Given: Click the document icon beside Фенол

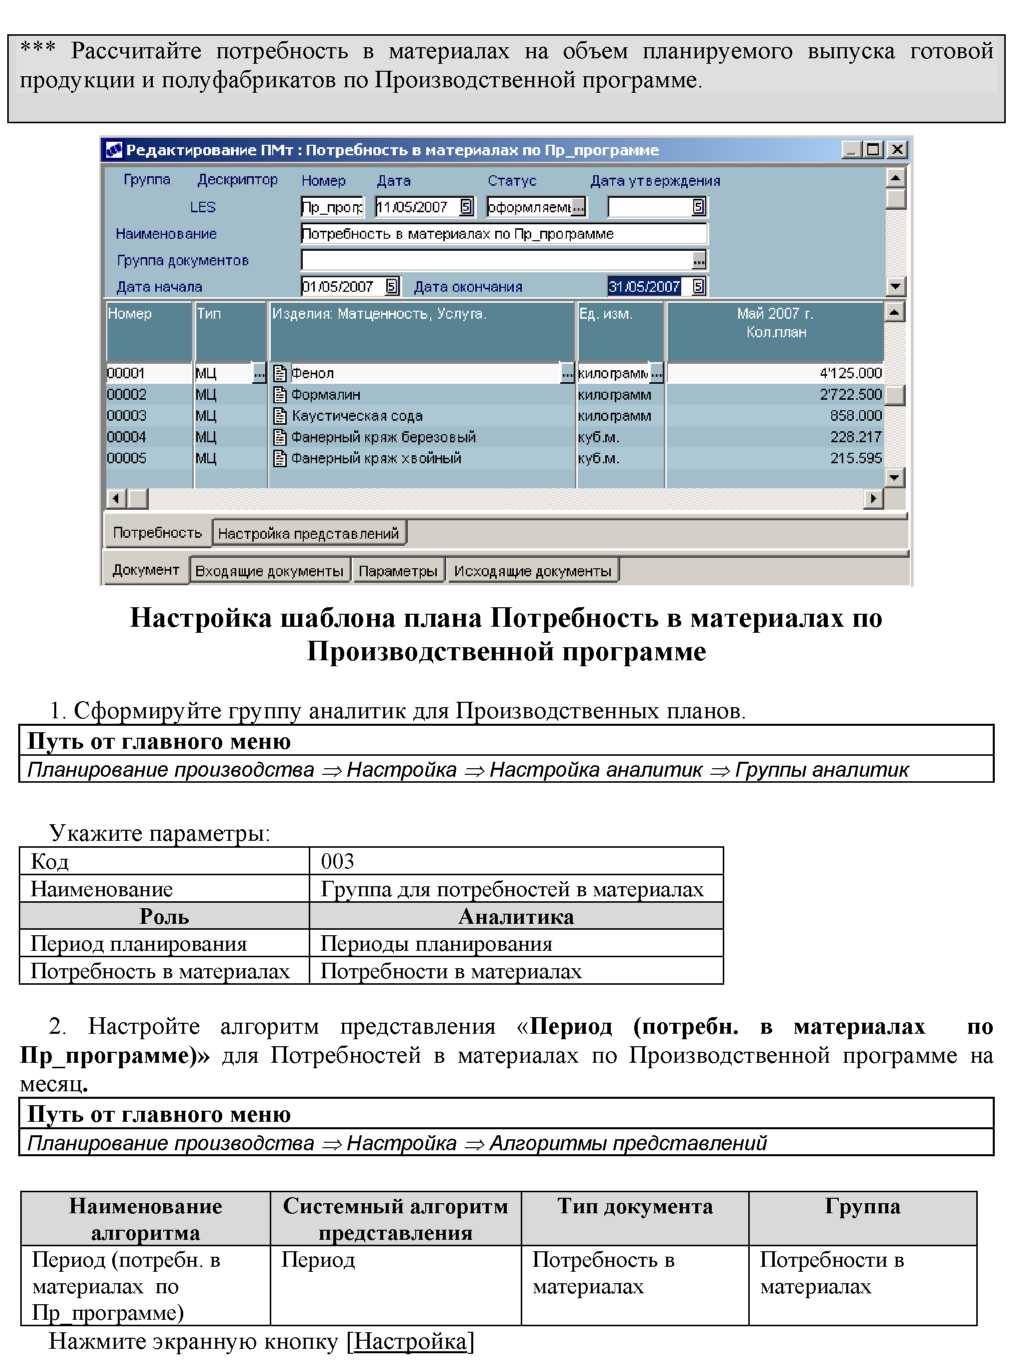Looking at the screenshot, I should (x=280, y=373).
